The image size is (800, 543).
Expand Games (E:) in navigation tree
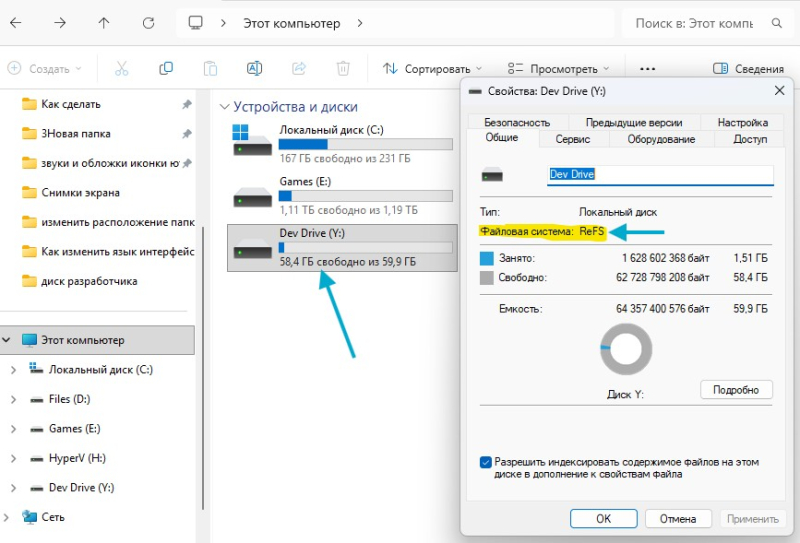click(x=13, y=429)
